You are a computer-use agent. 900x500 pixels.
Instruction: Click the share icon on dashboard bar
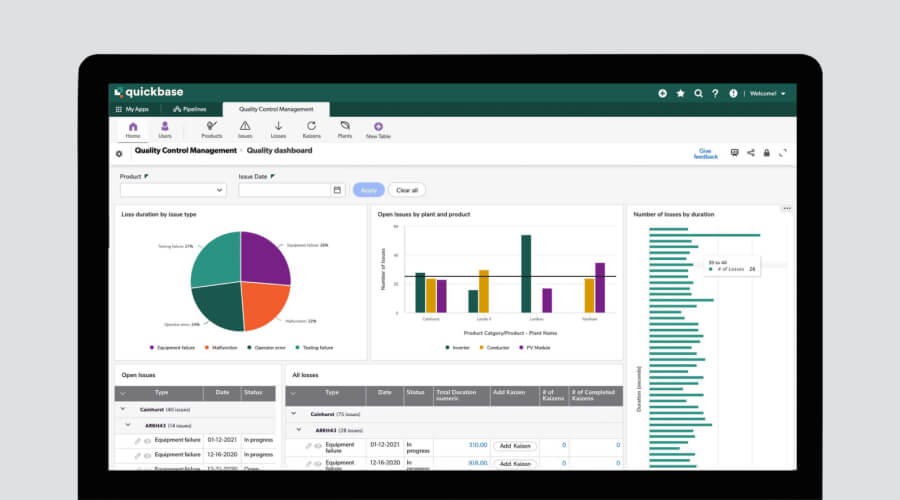[x=751, y=153]
